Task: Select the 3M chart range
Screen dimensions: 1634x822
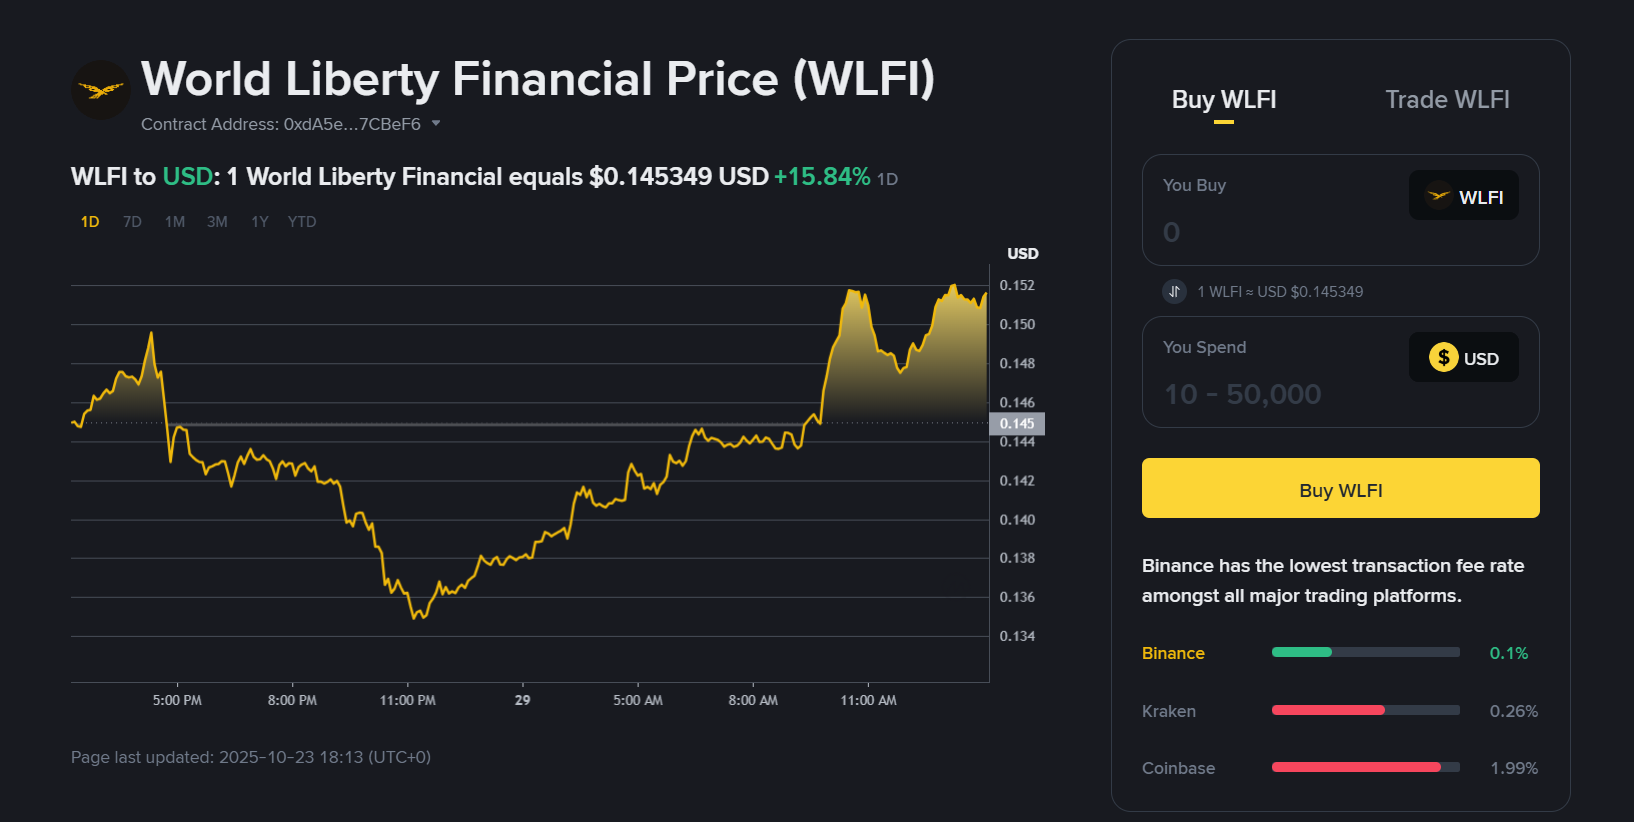Action: point(217,222)
